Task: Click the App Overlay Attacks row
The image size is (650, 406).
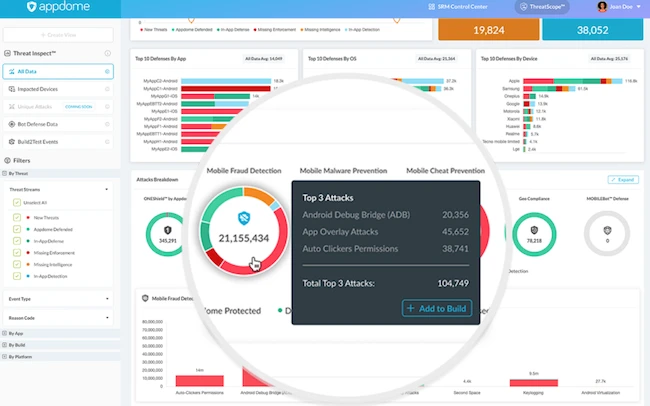Action: [386, 231]
